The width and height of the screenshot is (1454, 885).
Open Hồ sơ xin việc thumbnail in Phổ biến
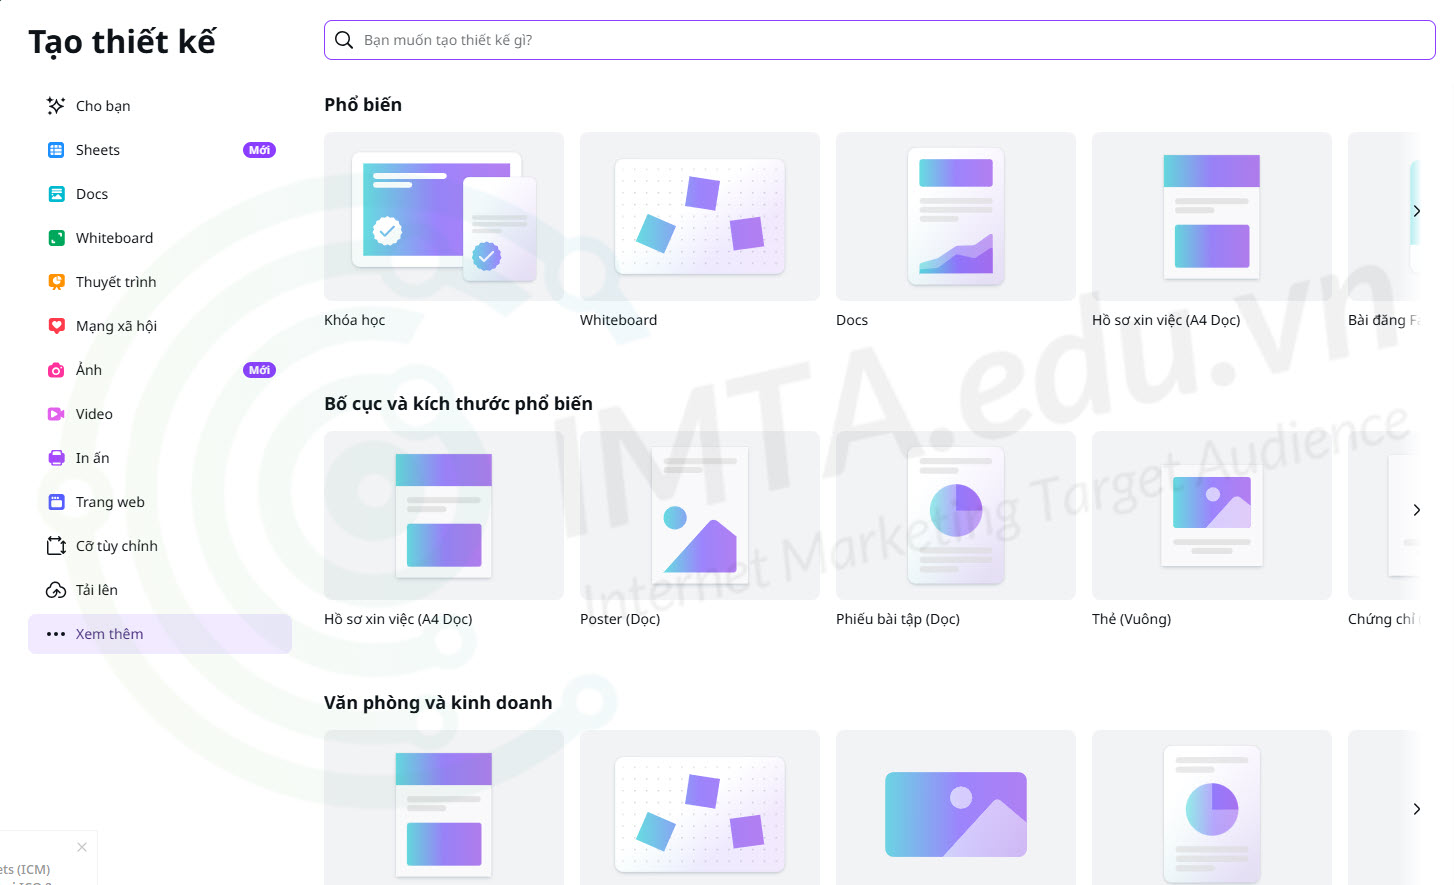coord(1212,216)
